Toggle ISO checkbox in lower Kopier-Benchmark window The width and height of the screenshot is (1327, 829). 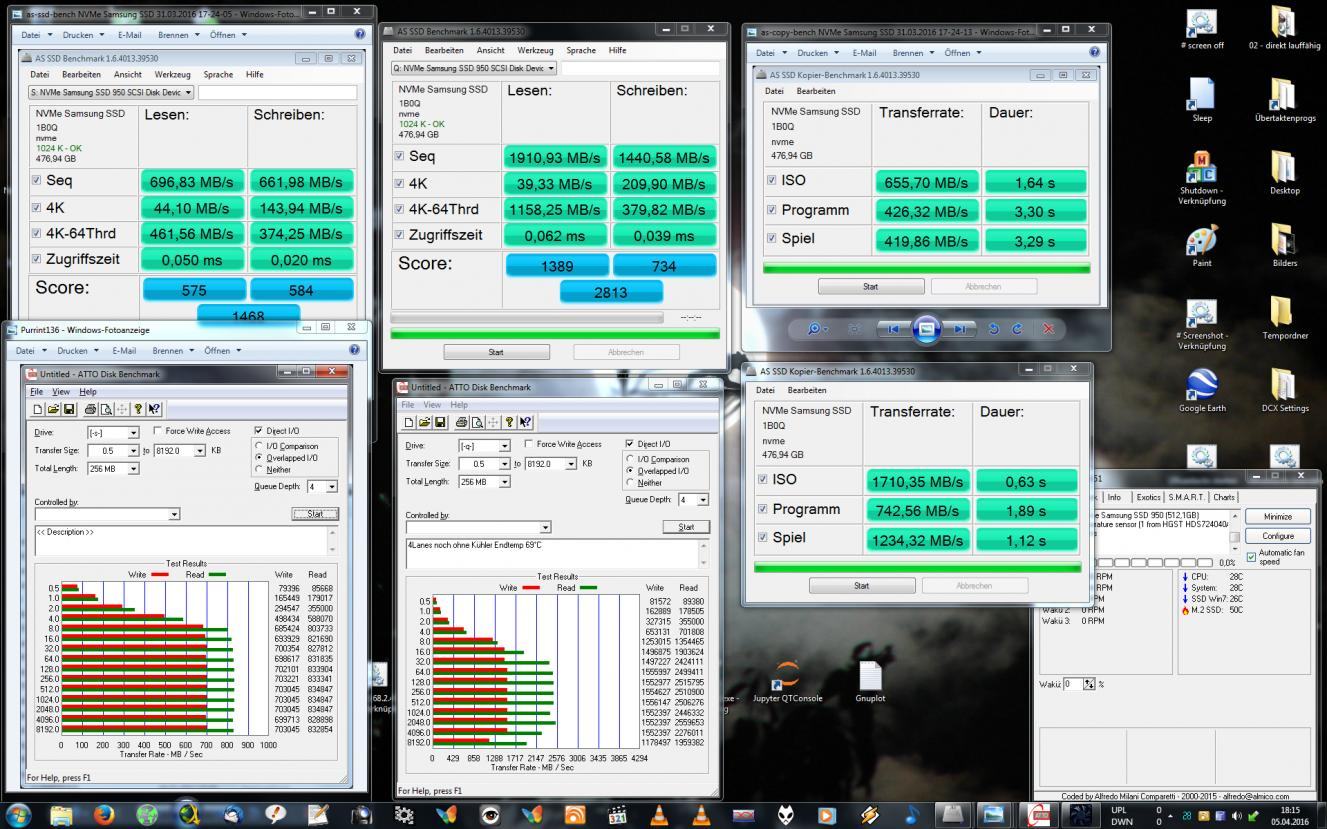764,480
